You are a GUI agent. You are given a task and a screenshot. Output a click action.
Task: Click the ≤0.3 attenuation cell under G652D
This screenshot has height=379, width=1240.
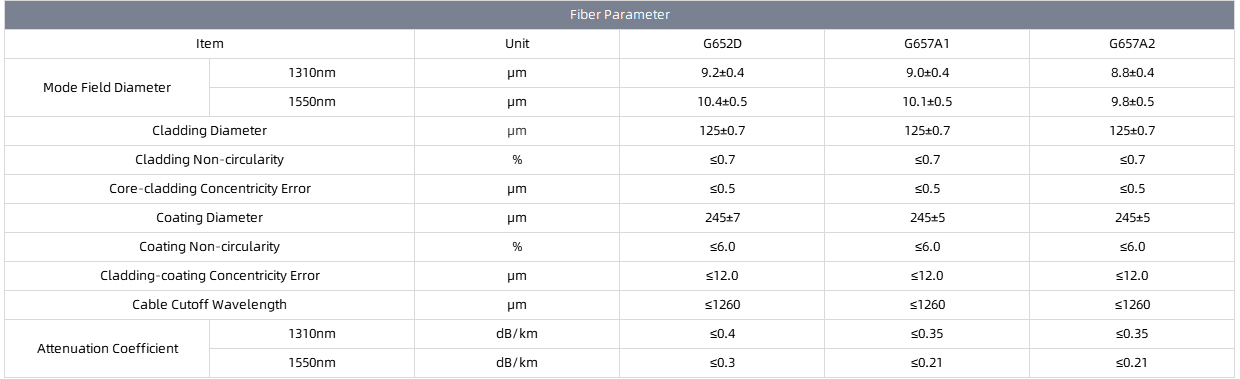[x=722, y=363]
